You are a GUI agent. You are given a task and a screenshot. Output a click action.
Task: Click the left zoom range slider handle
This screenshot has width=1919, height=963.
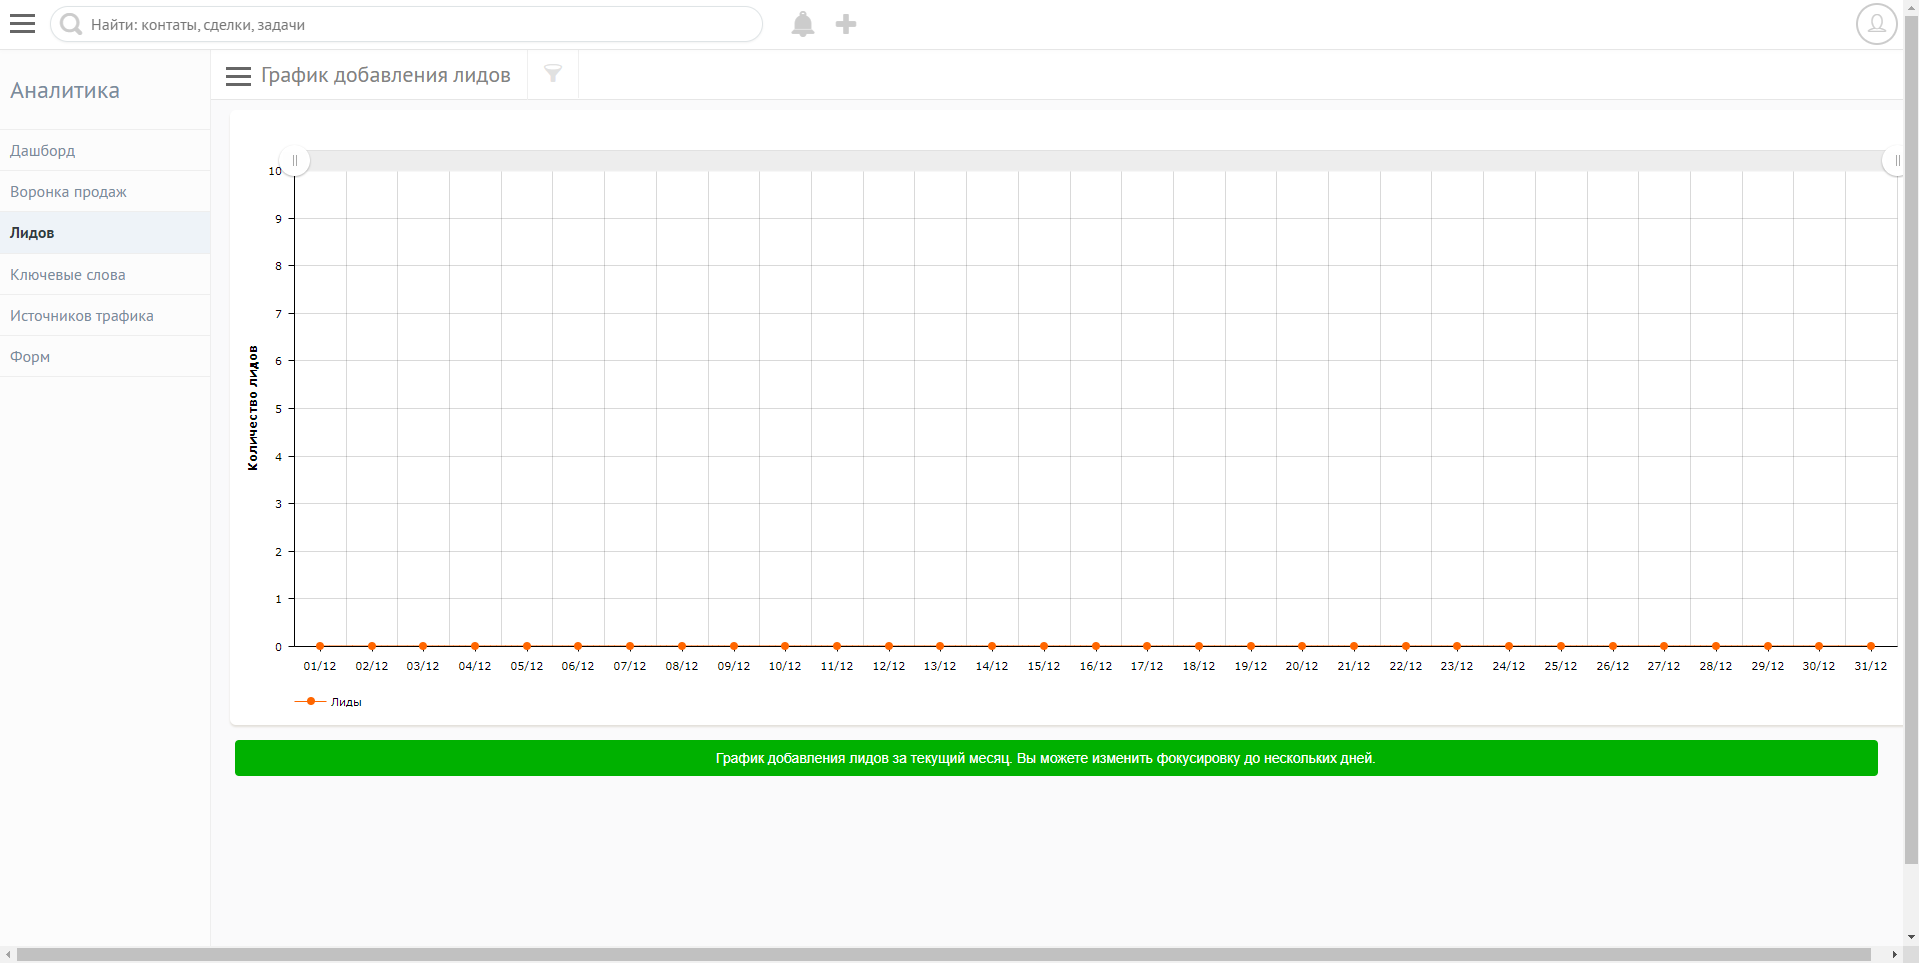coord(295,160)
